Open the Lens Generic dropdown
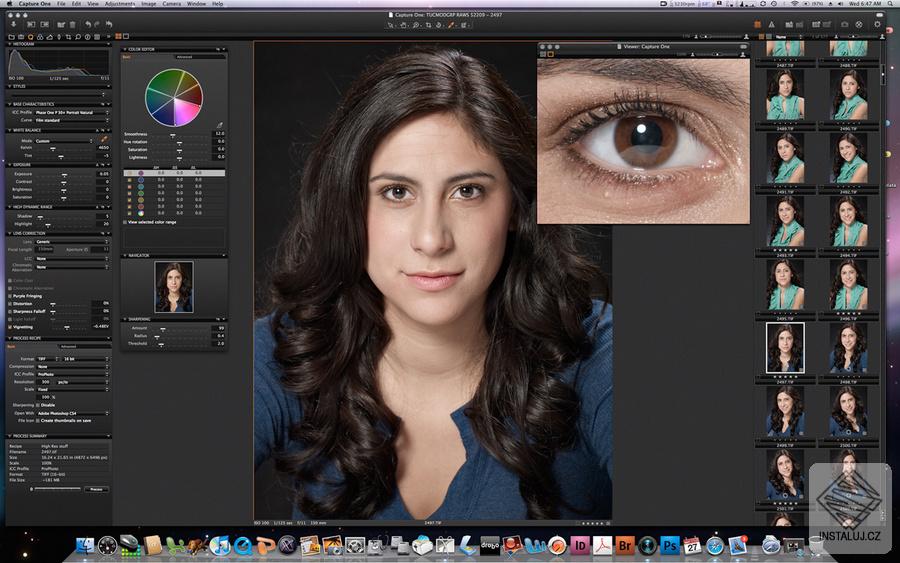The height and width of the screenshot is (563, 900). tap(72, 242)
